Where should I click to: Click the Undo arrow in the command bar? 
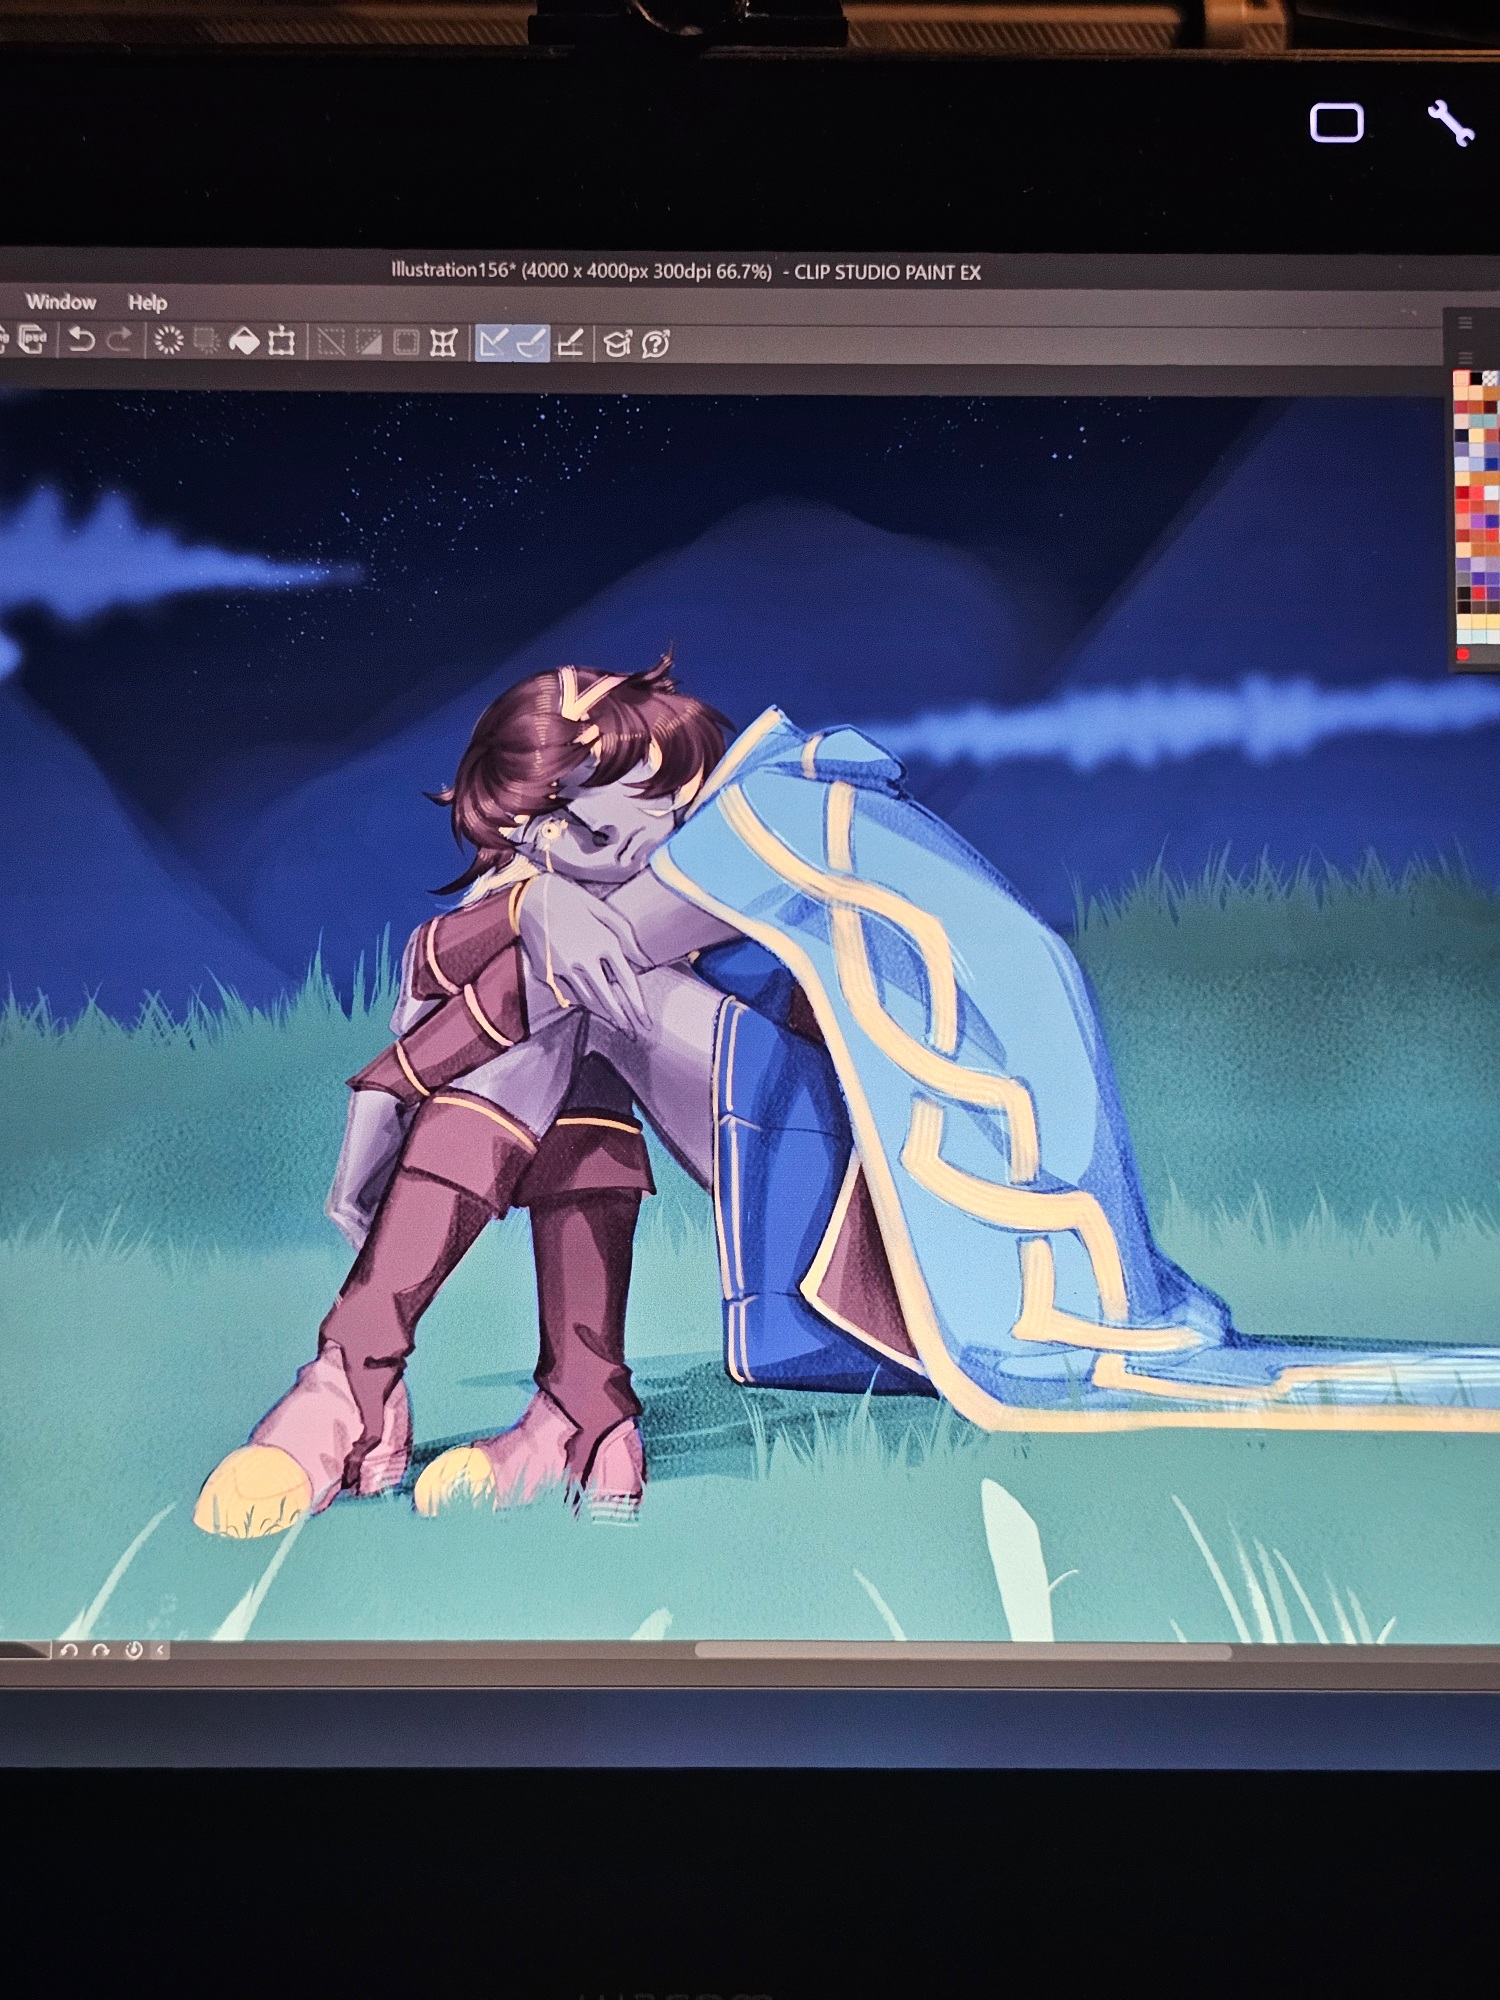coord(81,341)
